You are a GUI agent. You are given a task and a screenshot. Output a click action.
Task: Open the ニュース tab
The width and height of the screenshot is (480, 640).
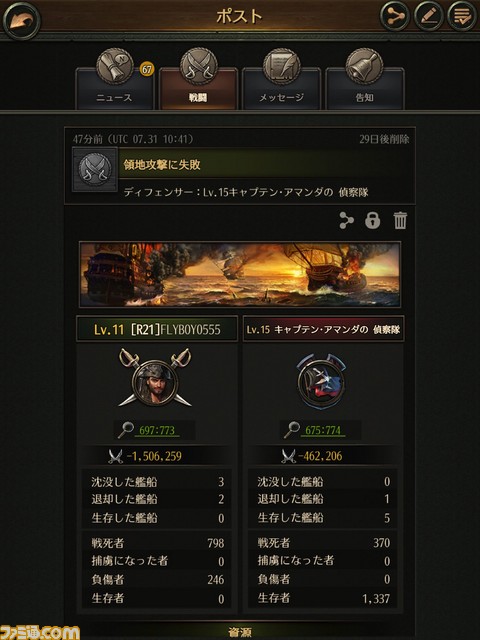coord(115,79)
